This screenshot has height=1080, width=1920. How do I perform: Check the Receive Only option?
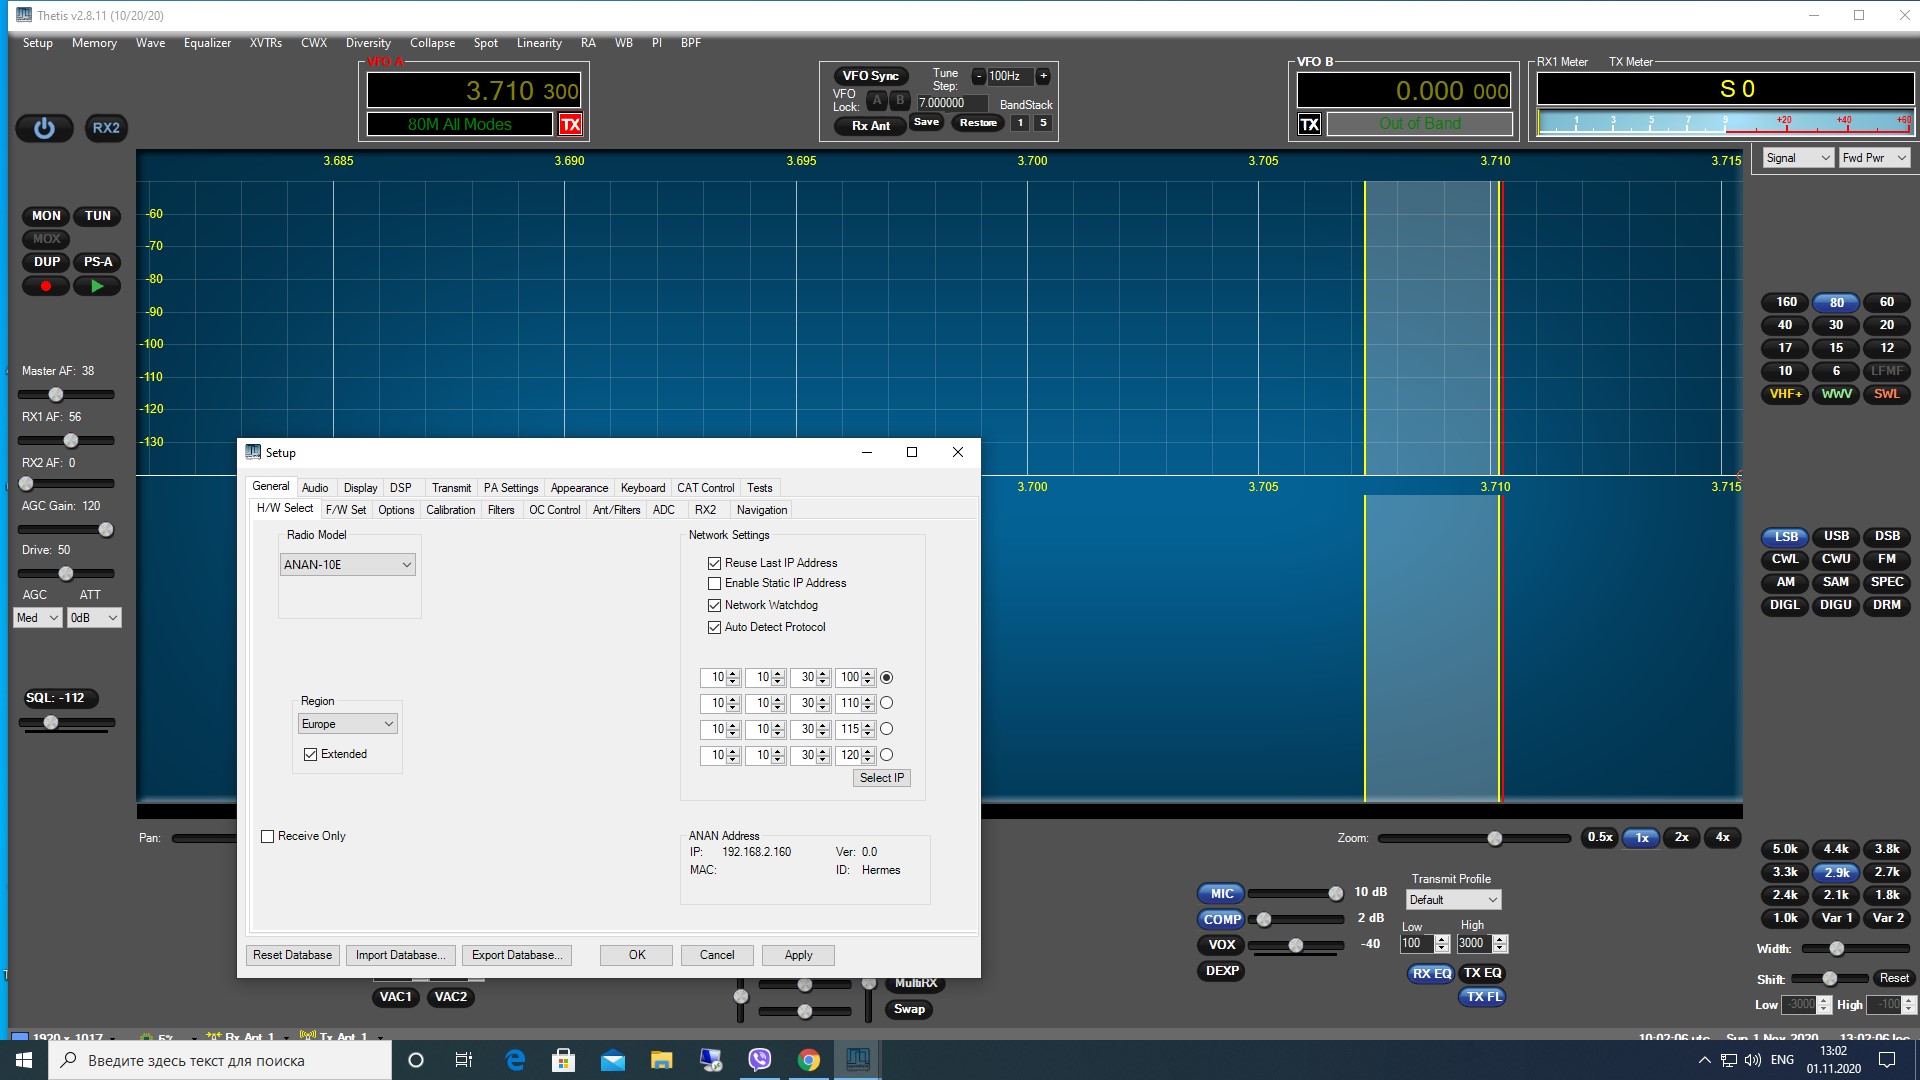(267, 836)
